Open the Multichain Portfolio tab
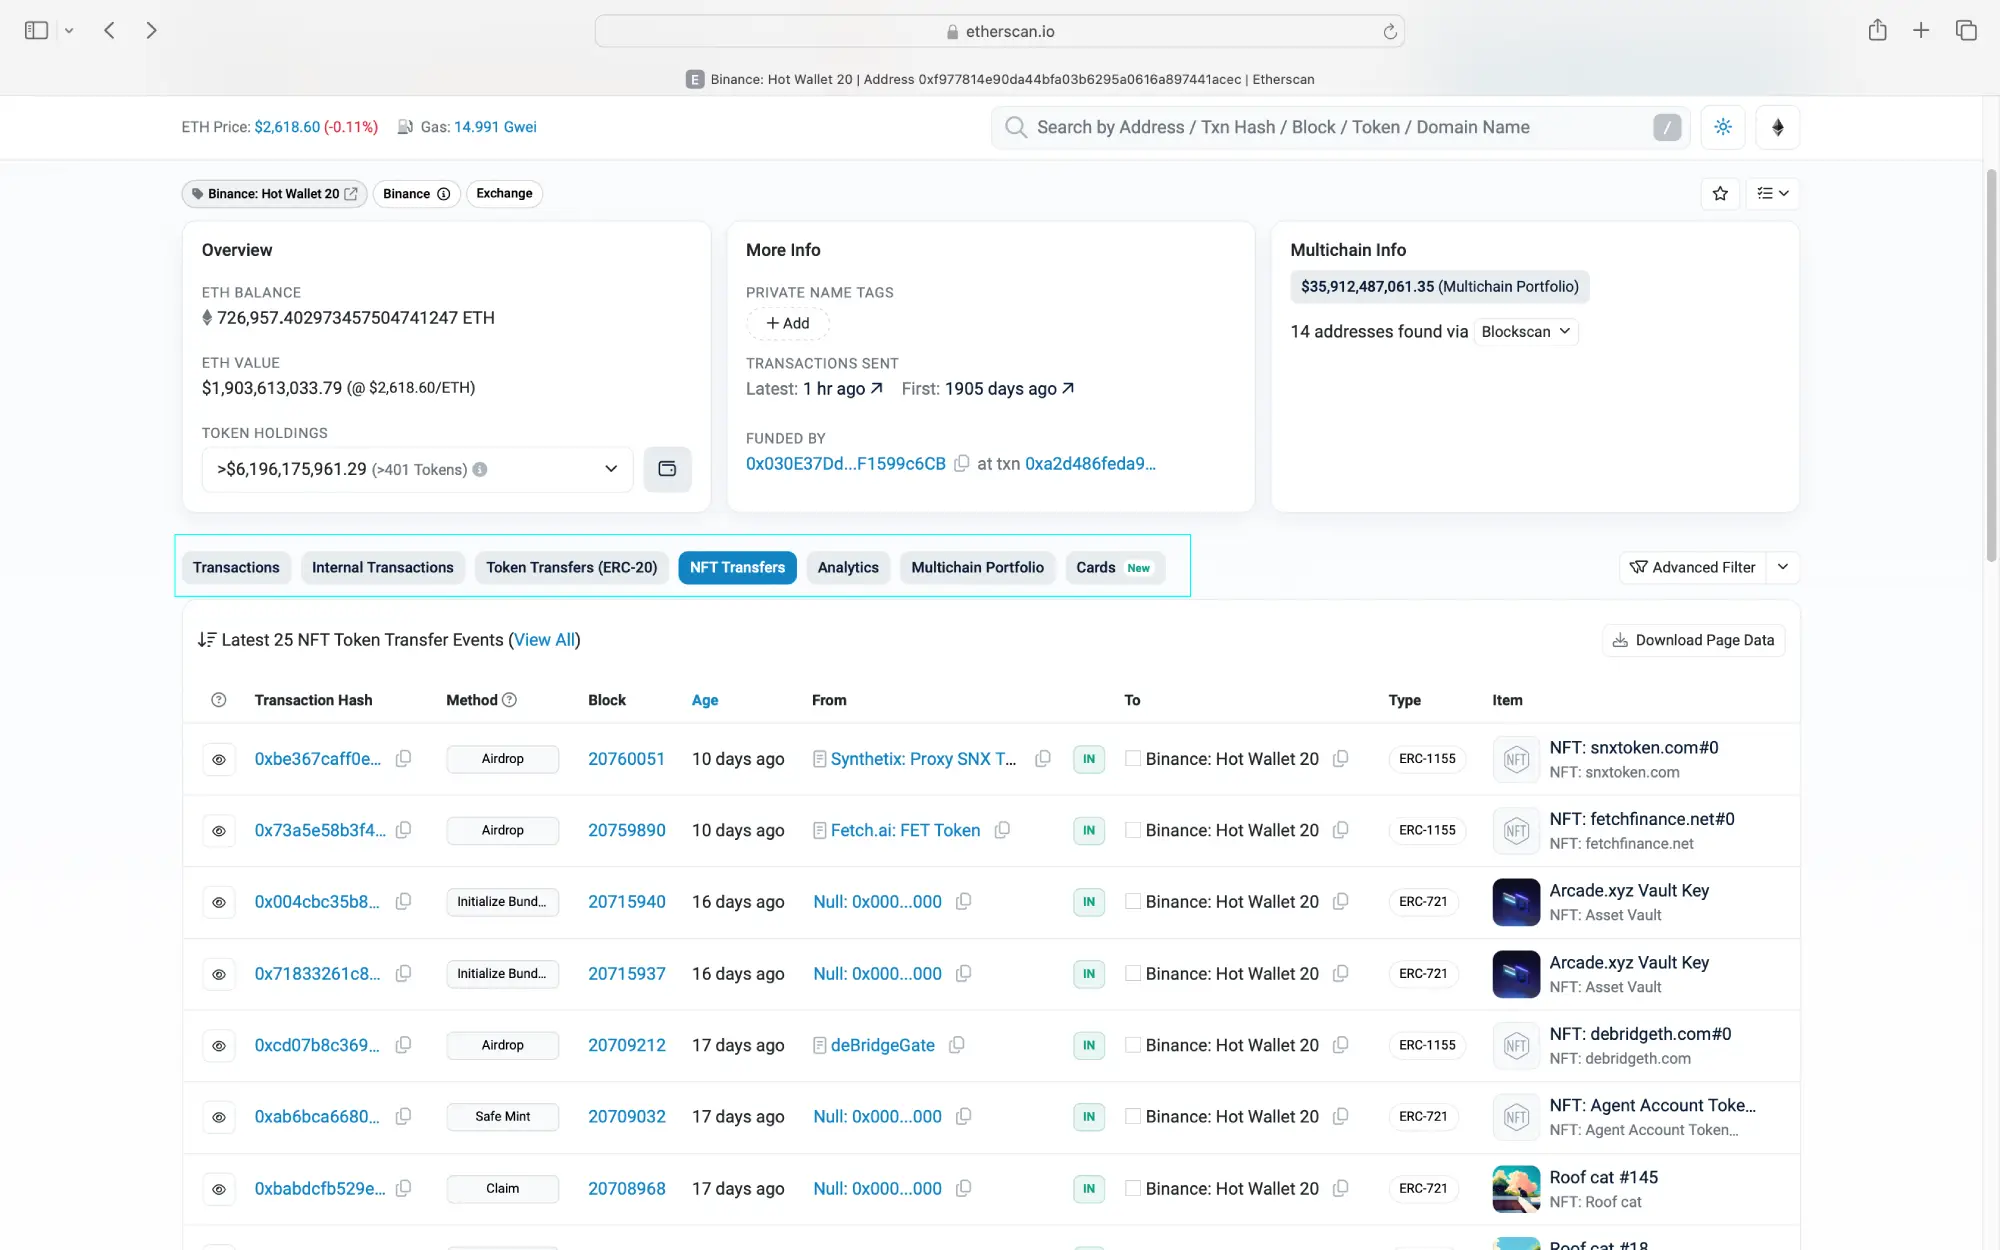 click(977, 567)
